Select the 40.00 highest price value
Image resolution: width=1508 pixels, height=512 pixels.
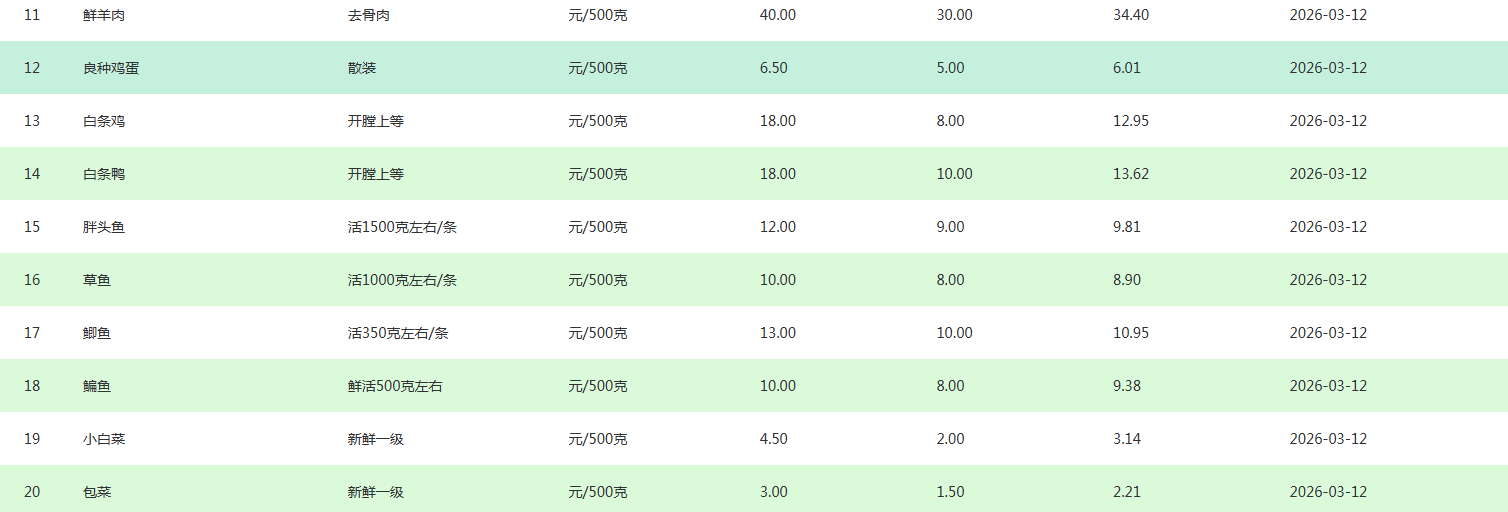(778, 15)
